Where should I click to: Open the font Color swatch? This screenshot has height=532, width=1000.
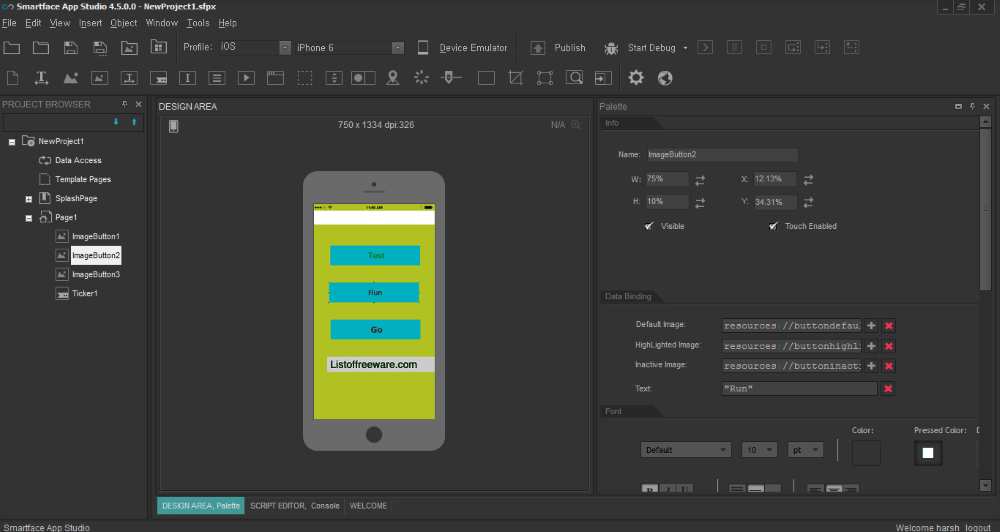click(x=866, y=453)
